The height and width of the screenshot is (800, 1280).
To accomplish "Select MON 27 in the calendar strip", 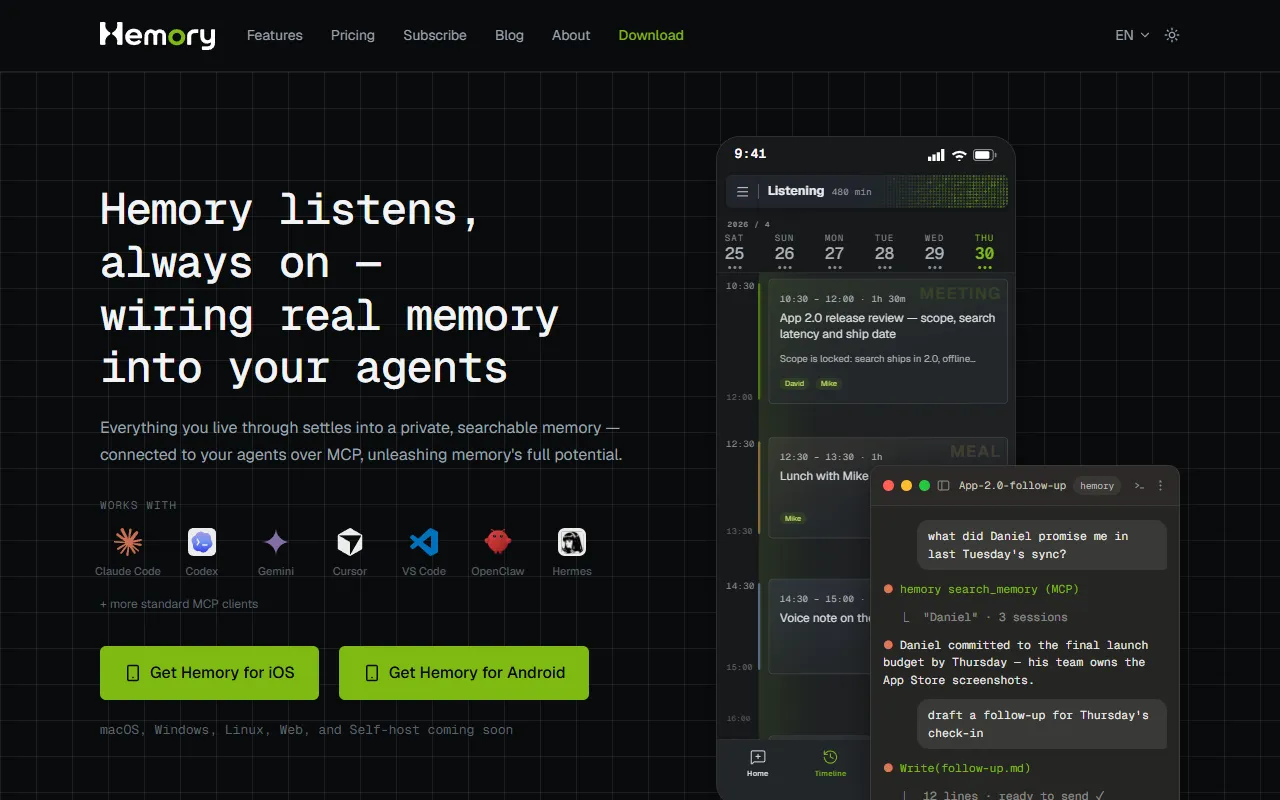I will pos(835,250).
